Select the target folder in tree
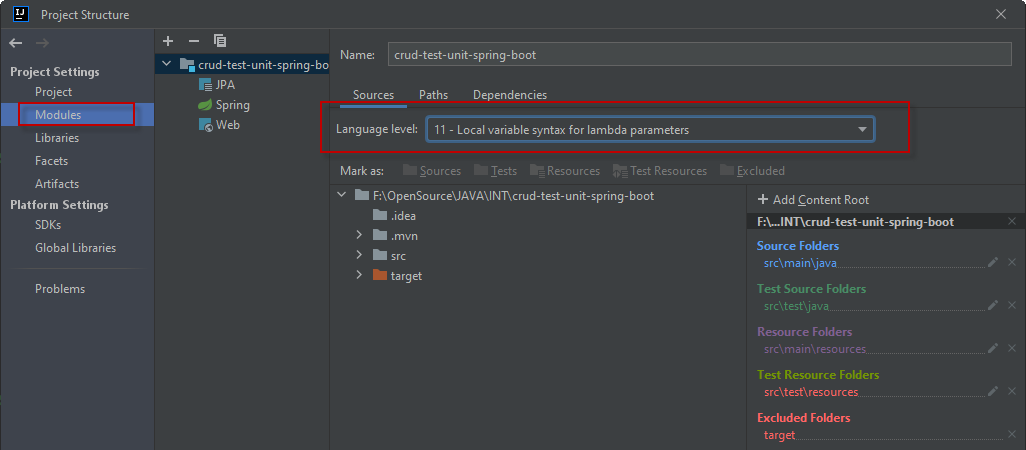 point(397,276)
